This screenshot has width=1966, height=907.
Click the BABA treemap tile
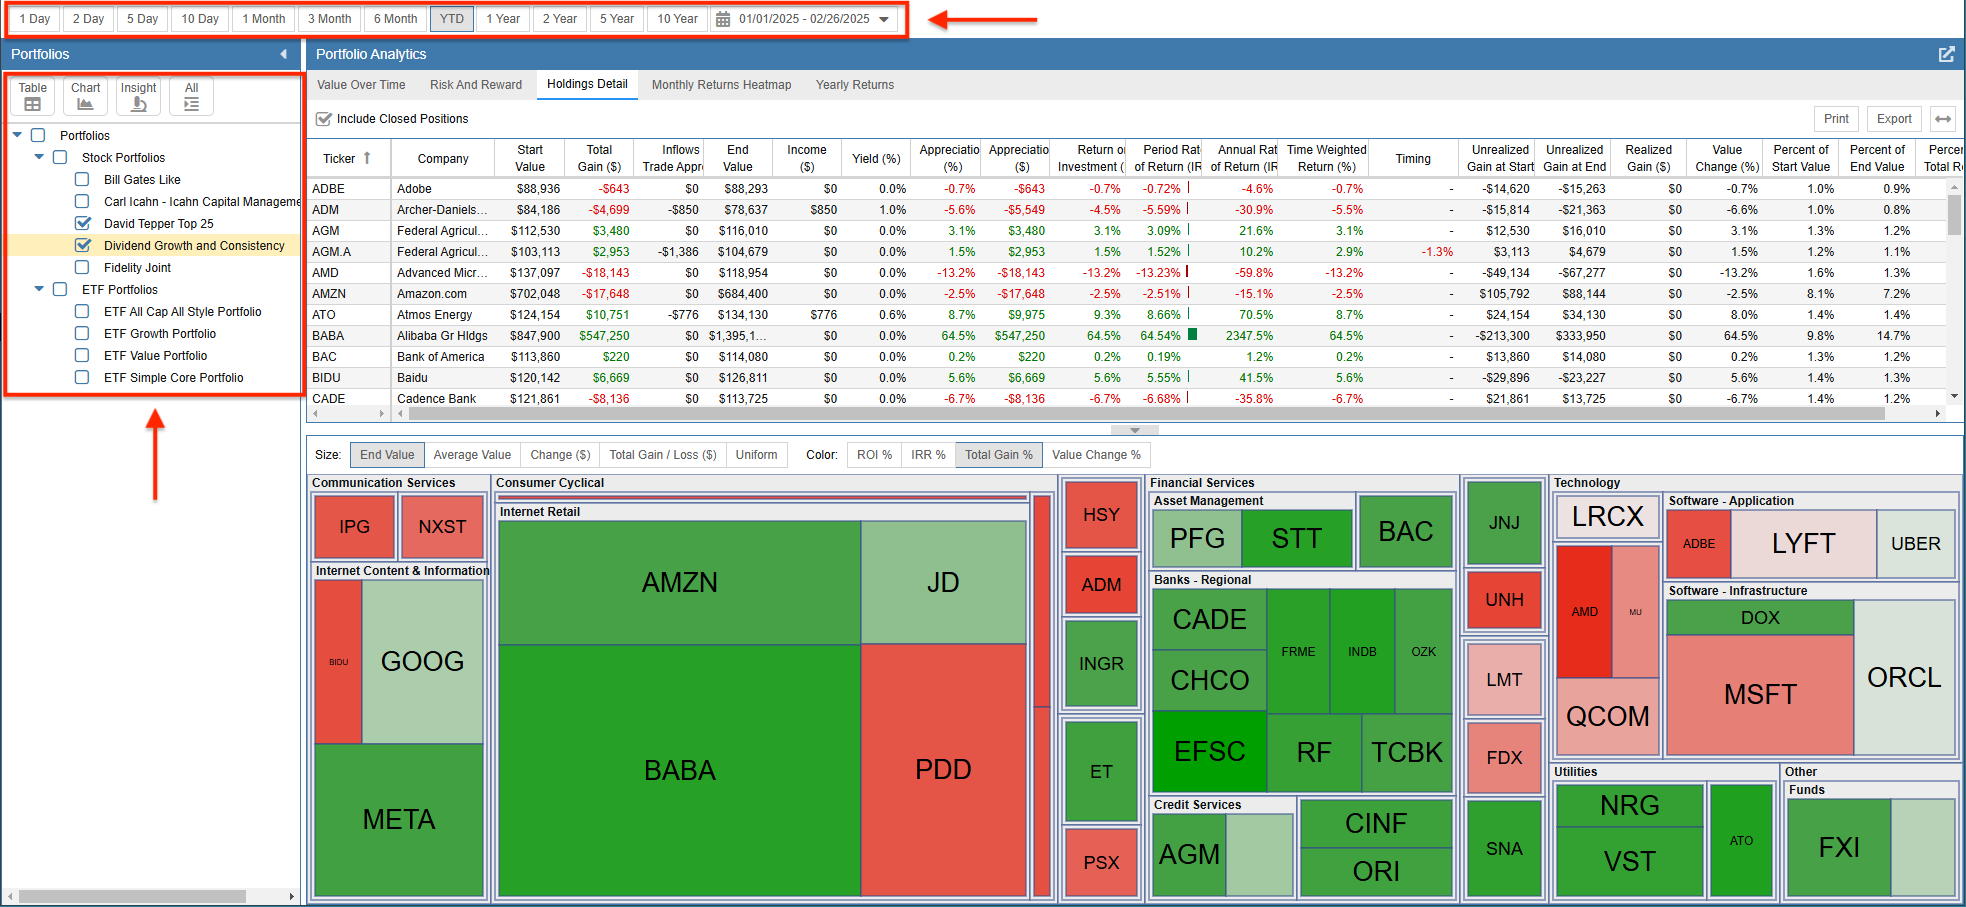680,770
